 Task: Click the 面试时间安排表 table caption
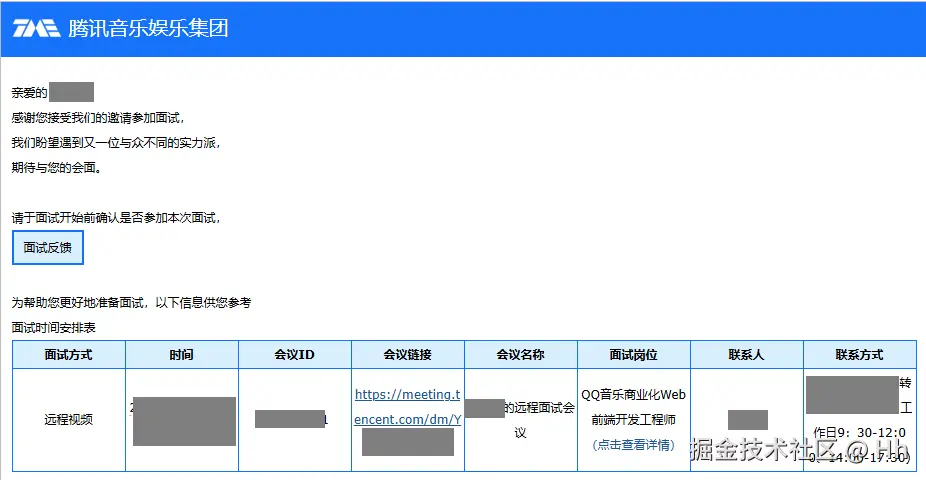click(53, 328)
